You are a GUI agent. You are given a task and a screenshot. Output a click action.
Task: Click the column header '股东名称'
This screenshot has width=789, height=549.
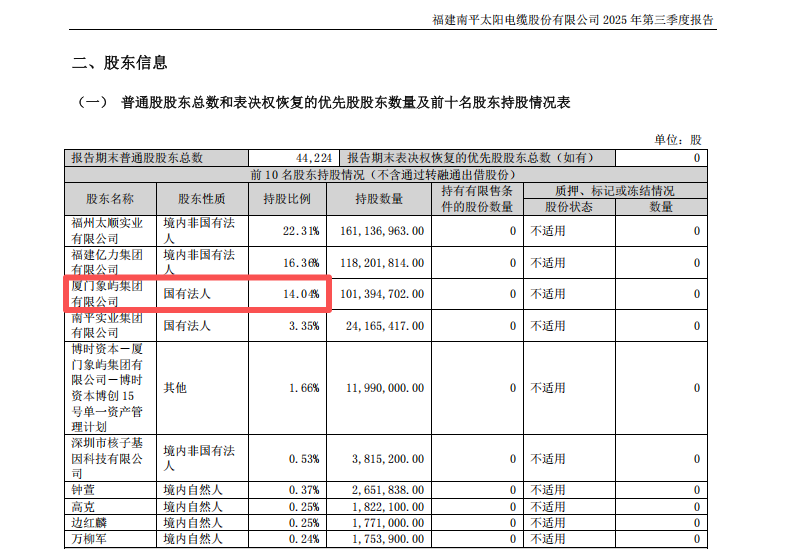pos(110,199)
